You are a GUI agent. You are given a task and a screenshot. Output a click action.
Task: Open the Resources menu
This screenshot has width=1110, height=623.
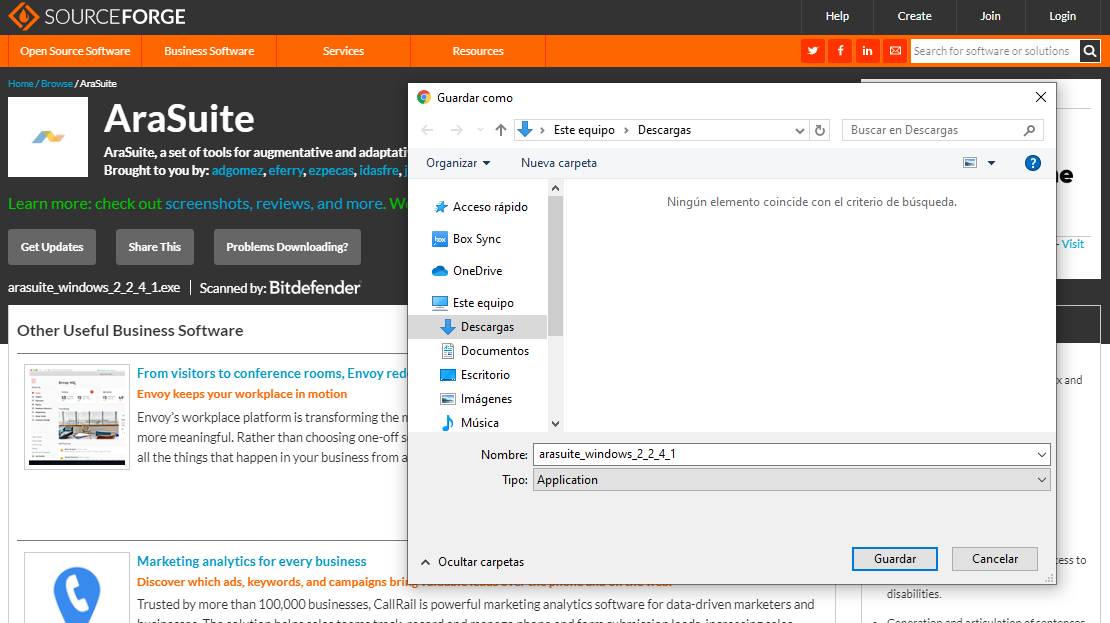tap(478, 51)
